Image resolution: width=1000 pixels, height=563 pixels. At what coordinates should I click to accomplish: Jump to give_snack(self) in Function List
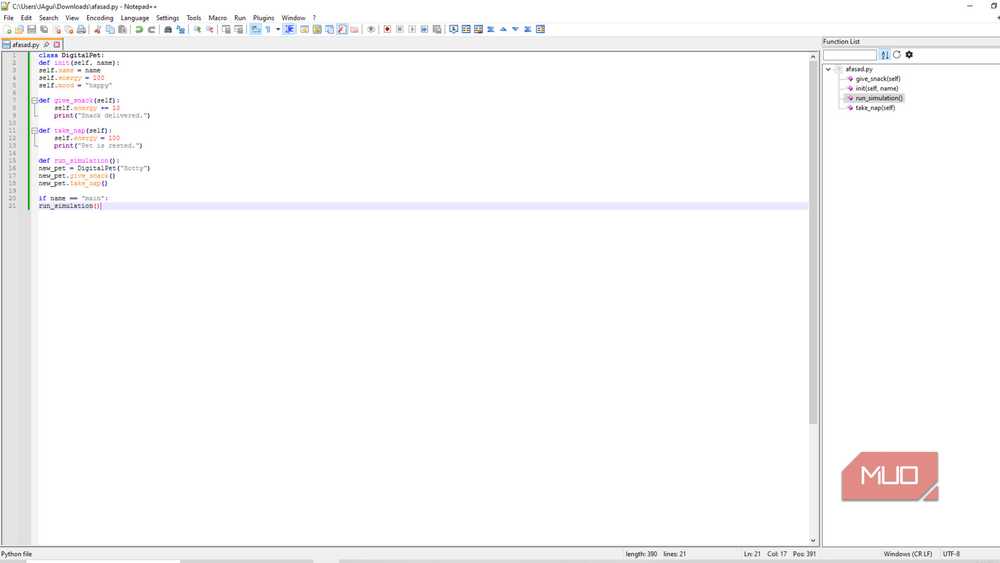click(x=878, y=79)
